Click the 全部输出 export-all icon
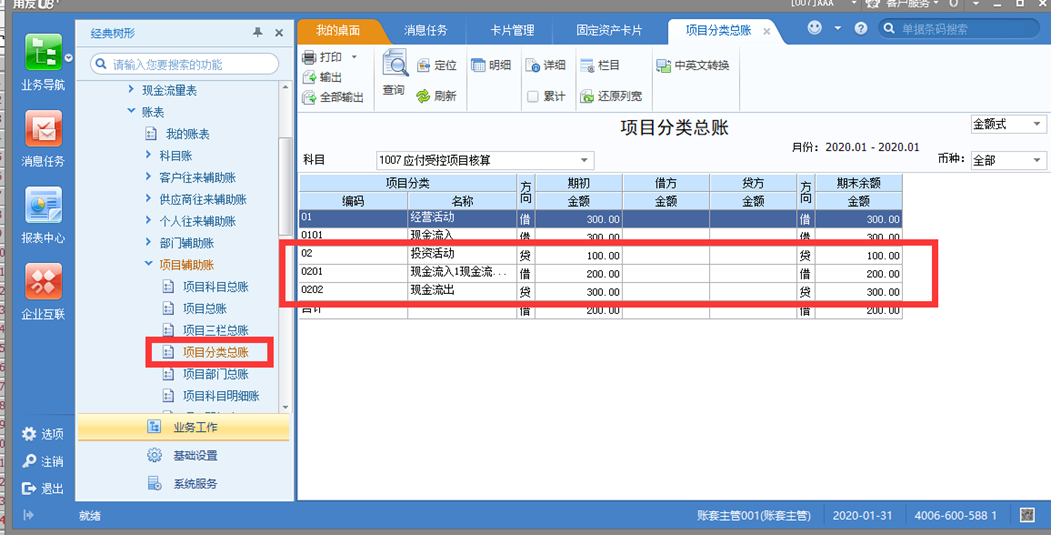 click(x=309, y=98)
